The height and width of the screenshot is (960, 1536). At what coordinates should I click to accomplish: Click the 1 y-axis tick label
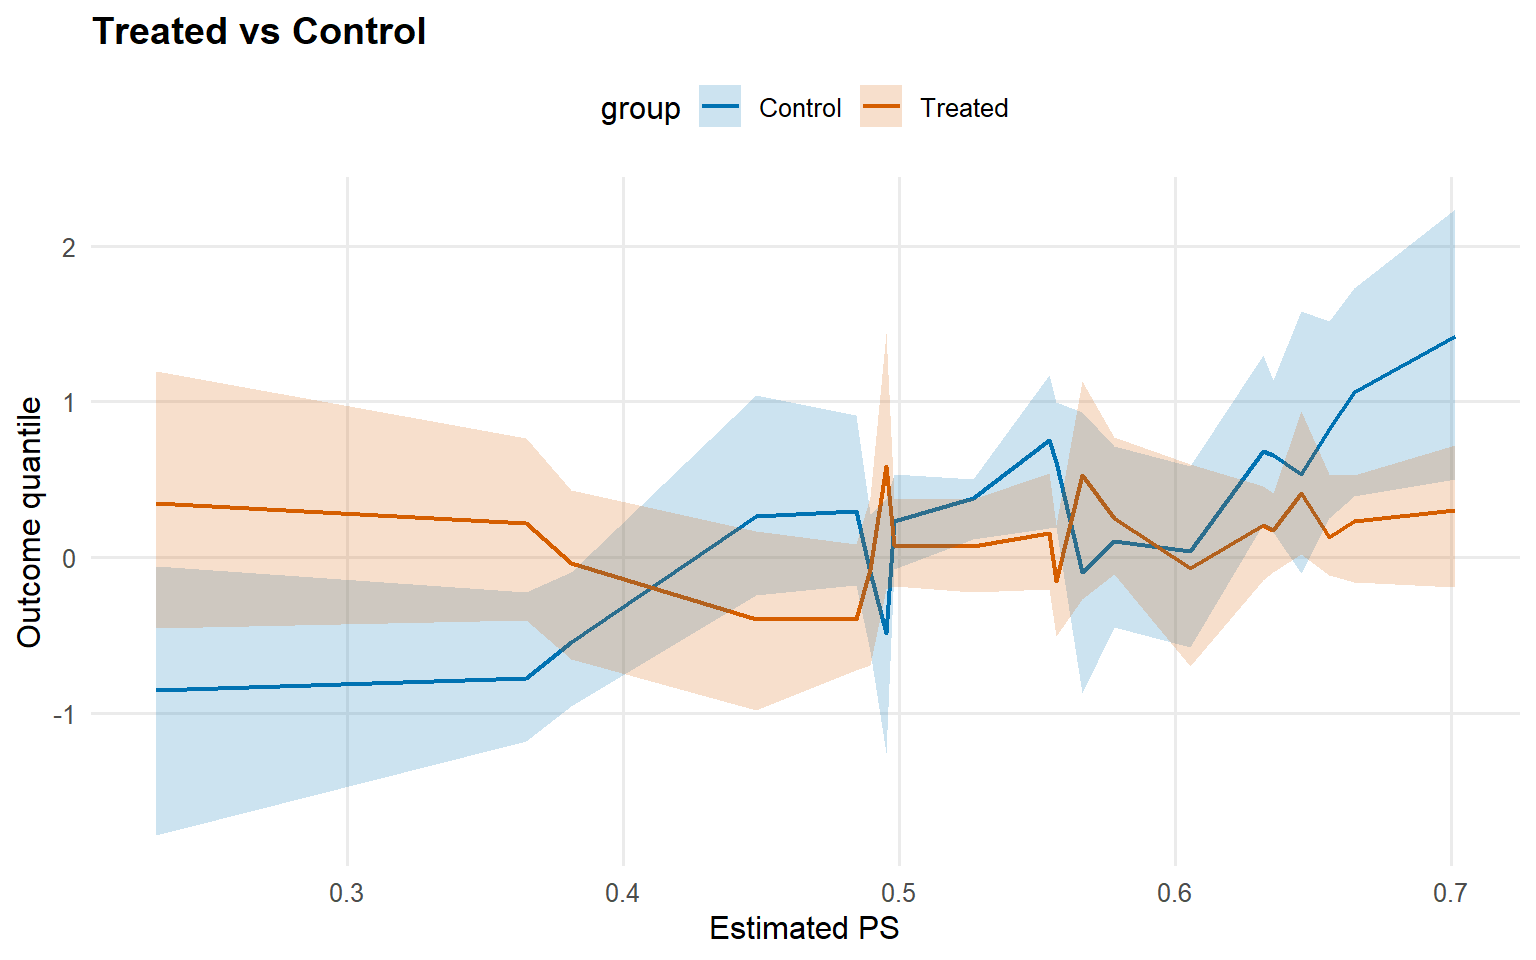point(68,403)
